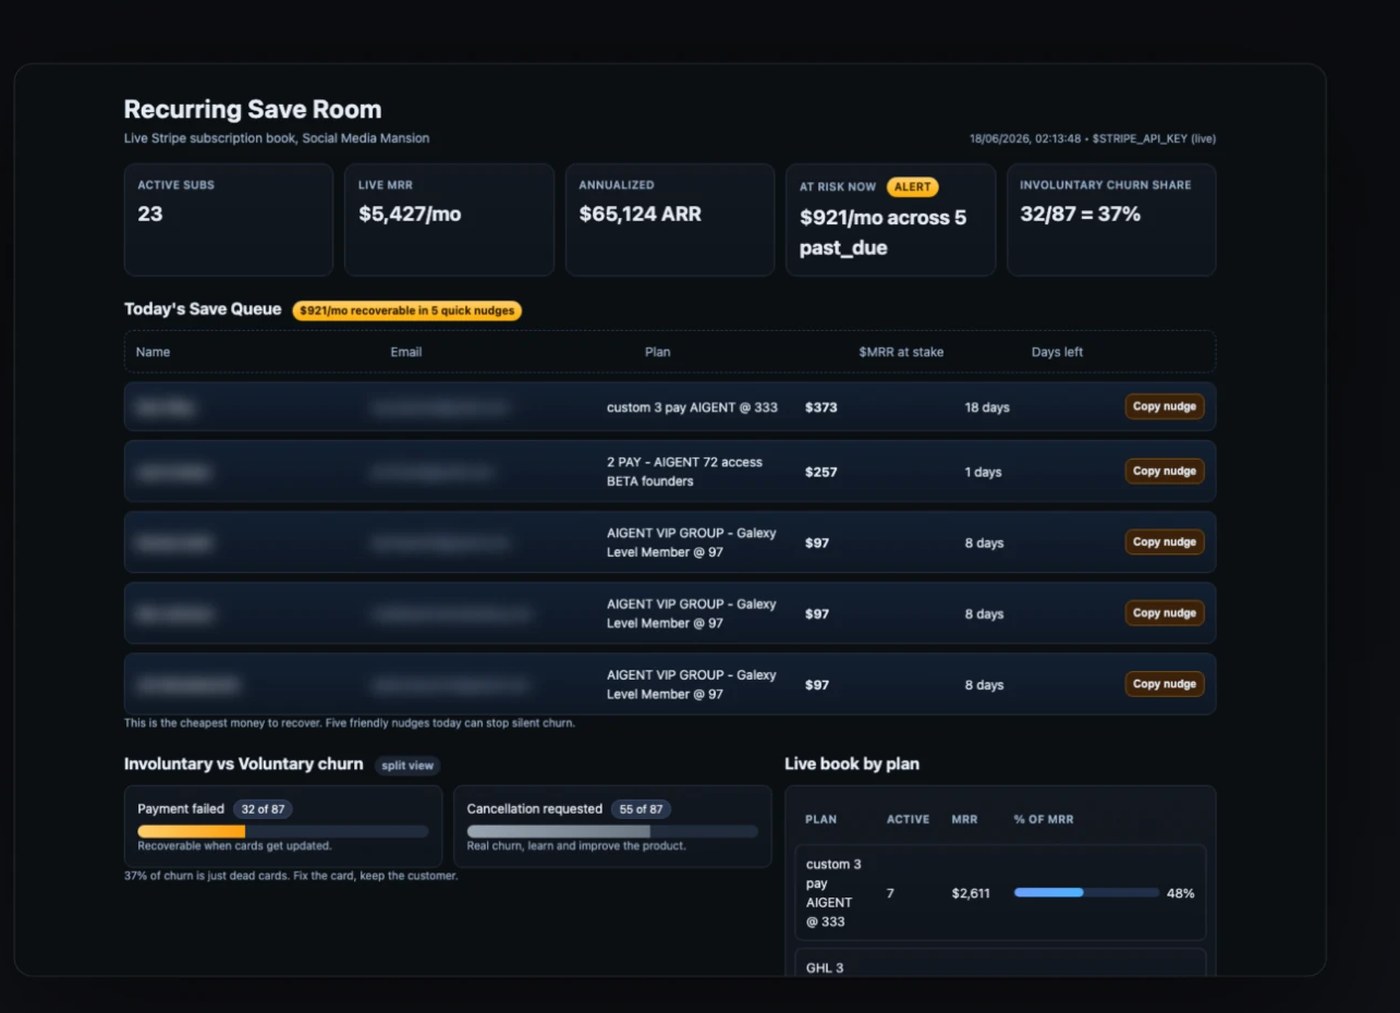Click the custom 3 pay AIGENT queue plan cell
The image size is (1400, 1013).
[x=692, y=407]
